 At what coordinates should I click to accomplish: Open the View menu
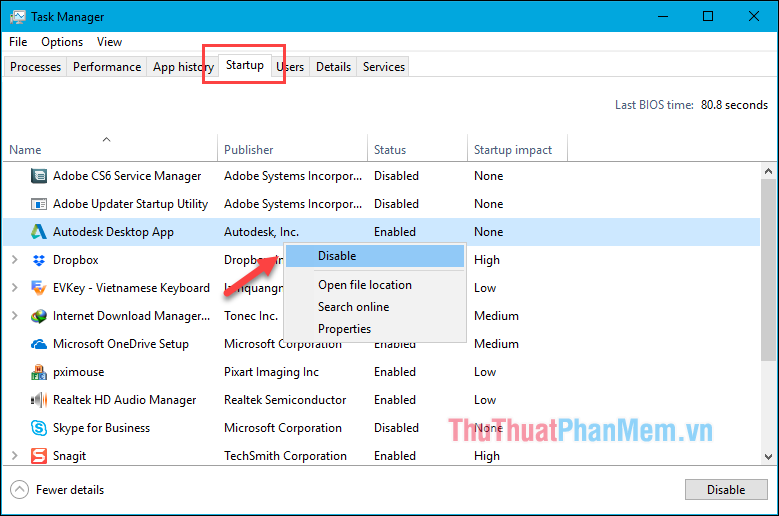pos(109,42)
